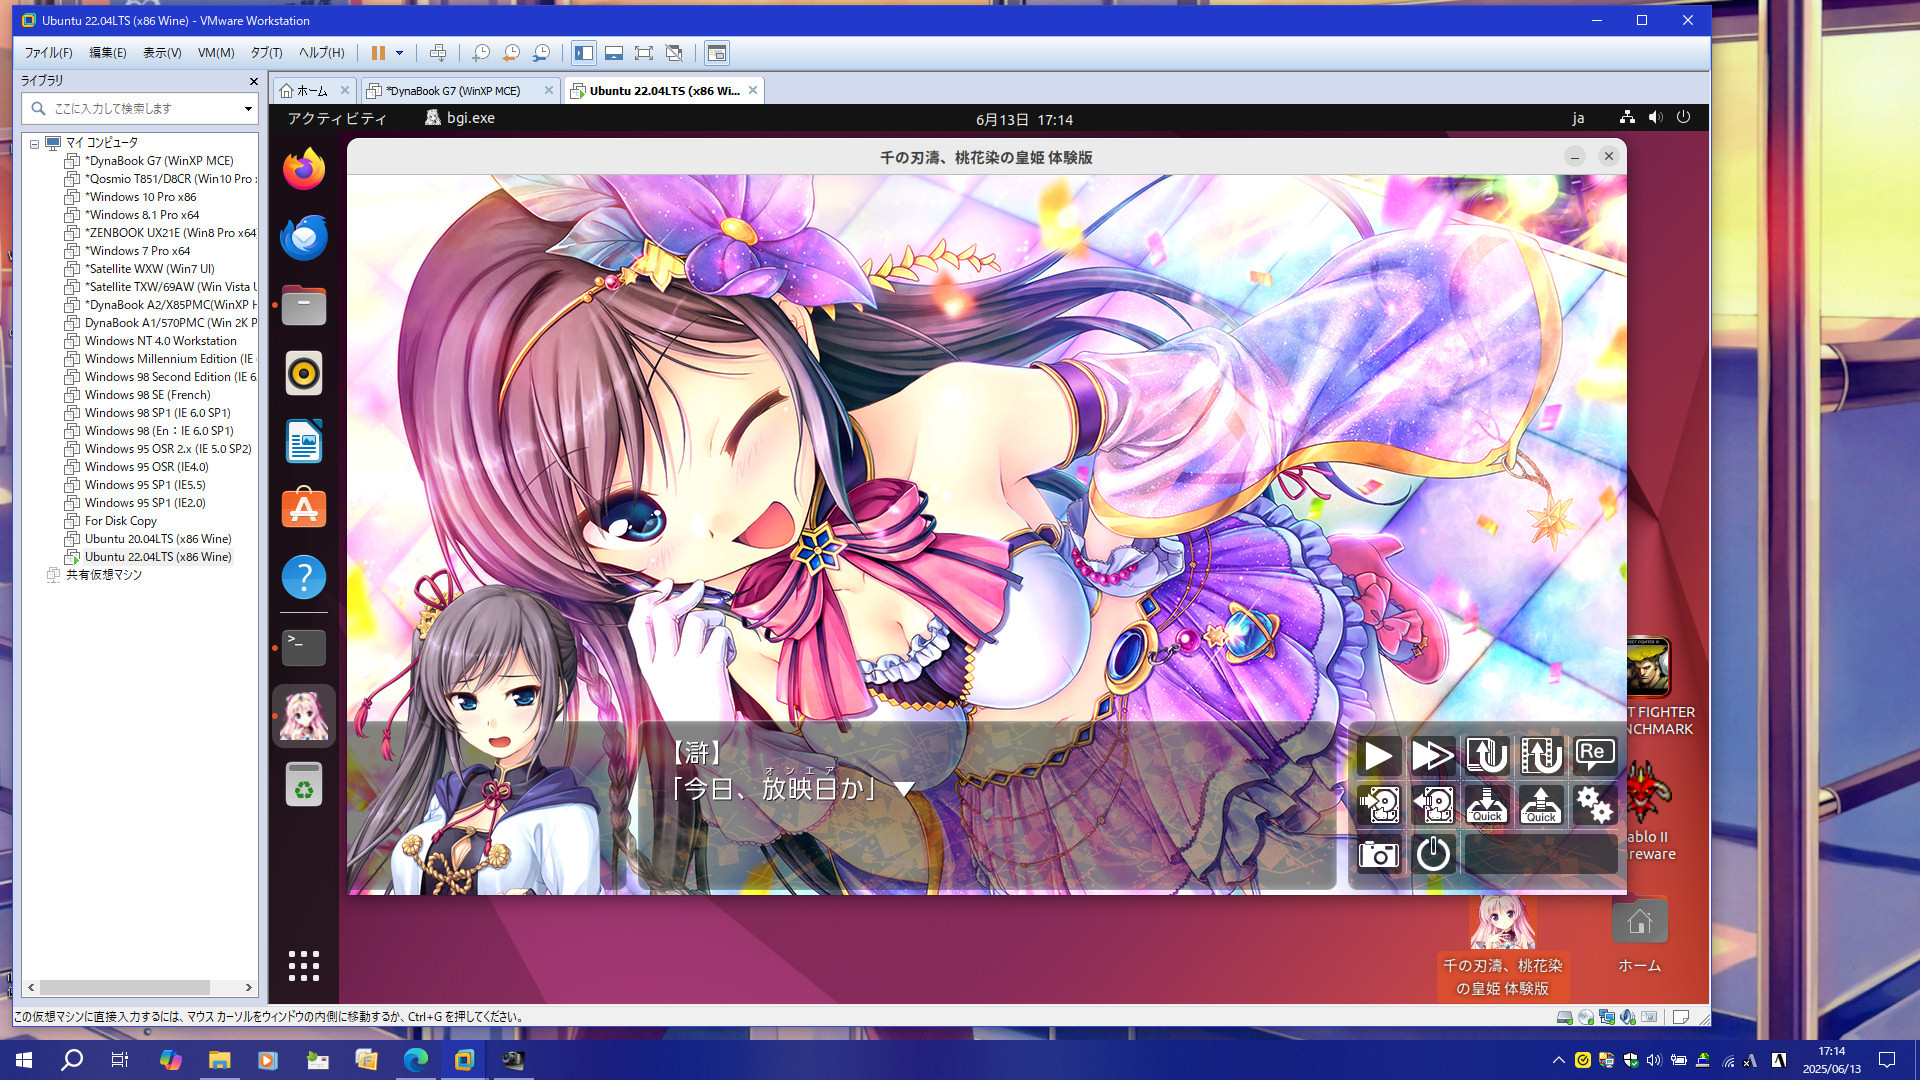Open Ubuntu Software store in the dock
1920x1080 pixels.
coord(304,509)
